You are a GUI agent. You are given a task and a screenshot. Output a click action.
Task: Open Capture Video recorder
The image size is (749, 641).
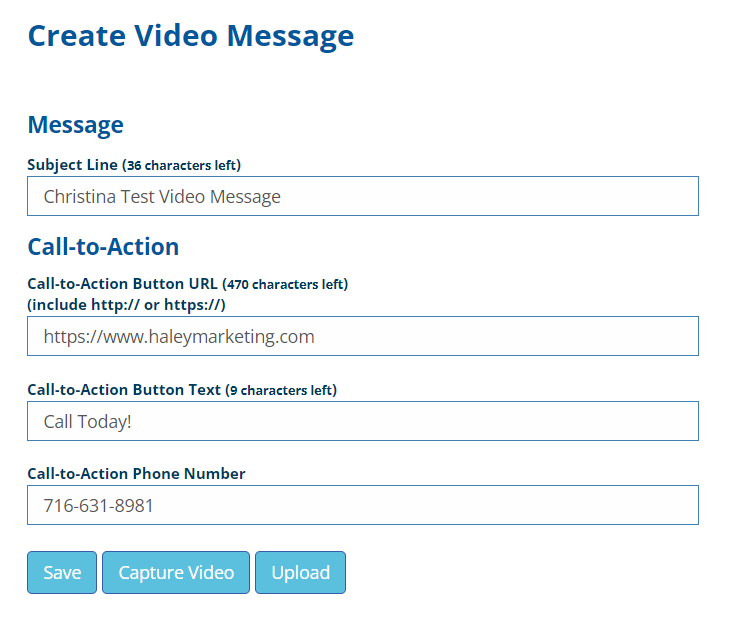coord(176,572)
